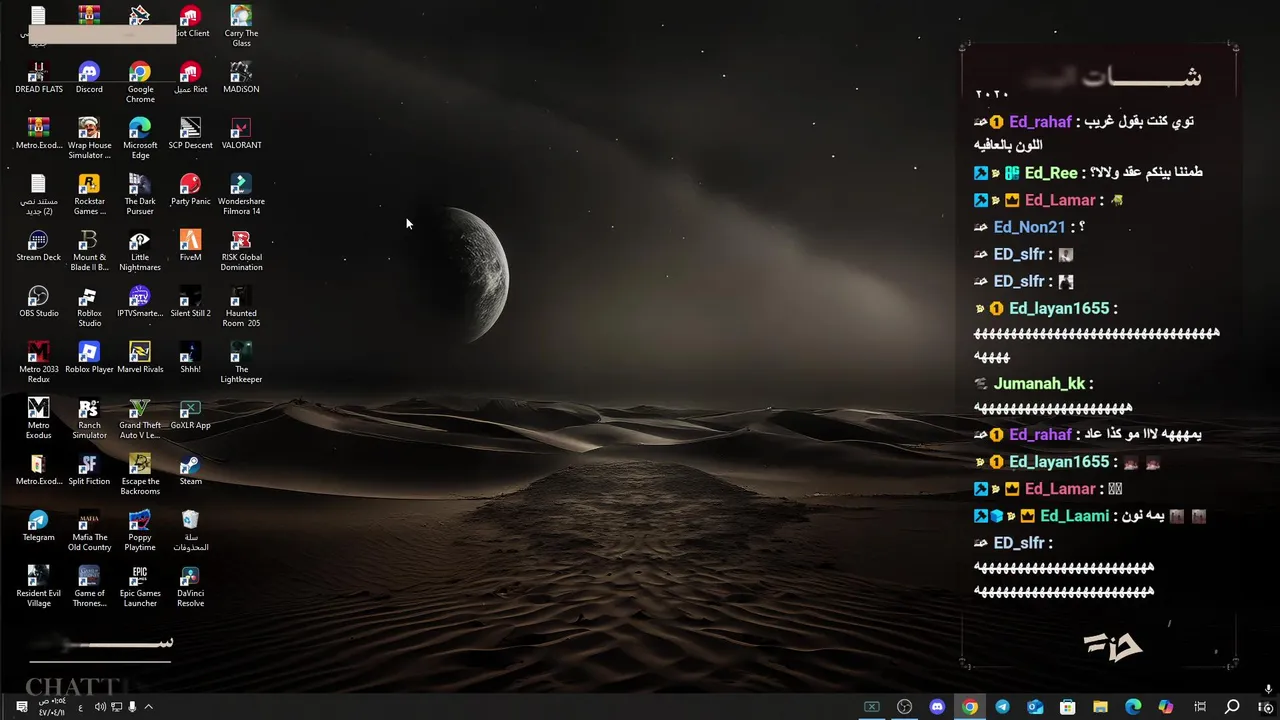Select the Recycle Bin desktop icon

point(190,530)
